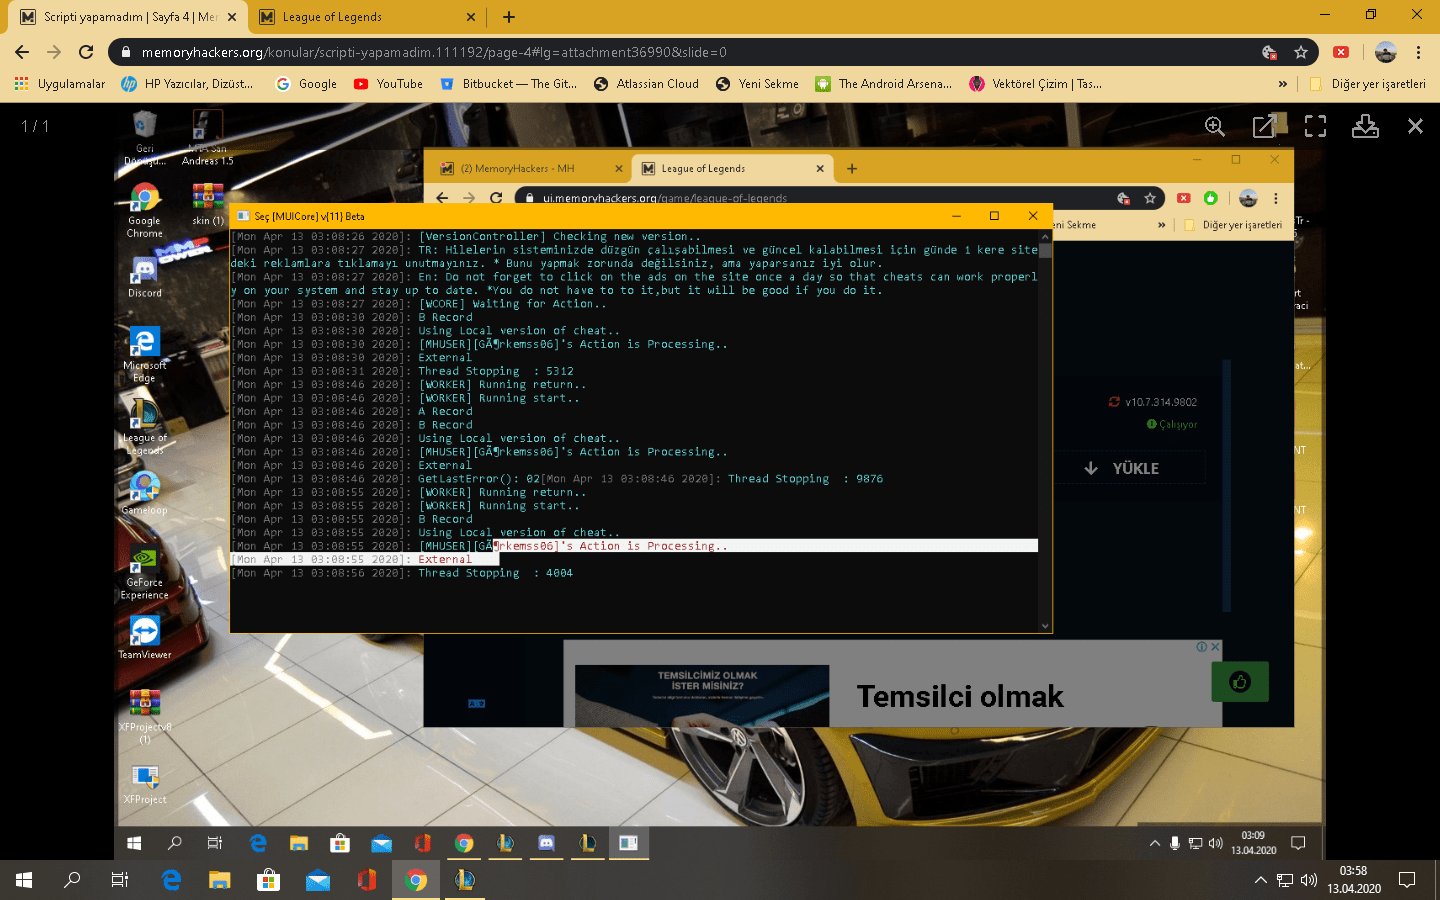This screenshot has width=1440, height=900.
Task: Expand the hidden bookmarks overflow chevron
Action: coord(1283,84)
